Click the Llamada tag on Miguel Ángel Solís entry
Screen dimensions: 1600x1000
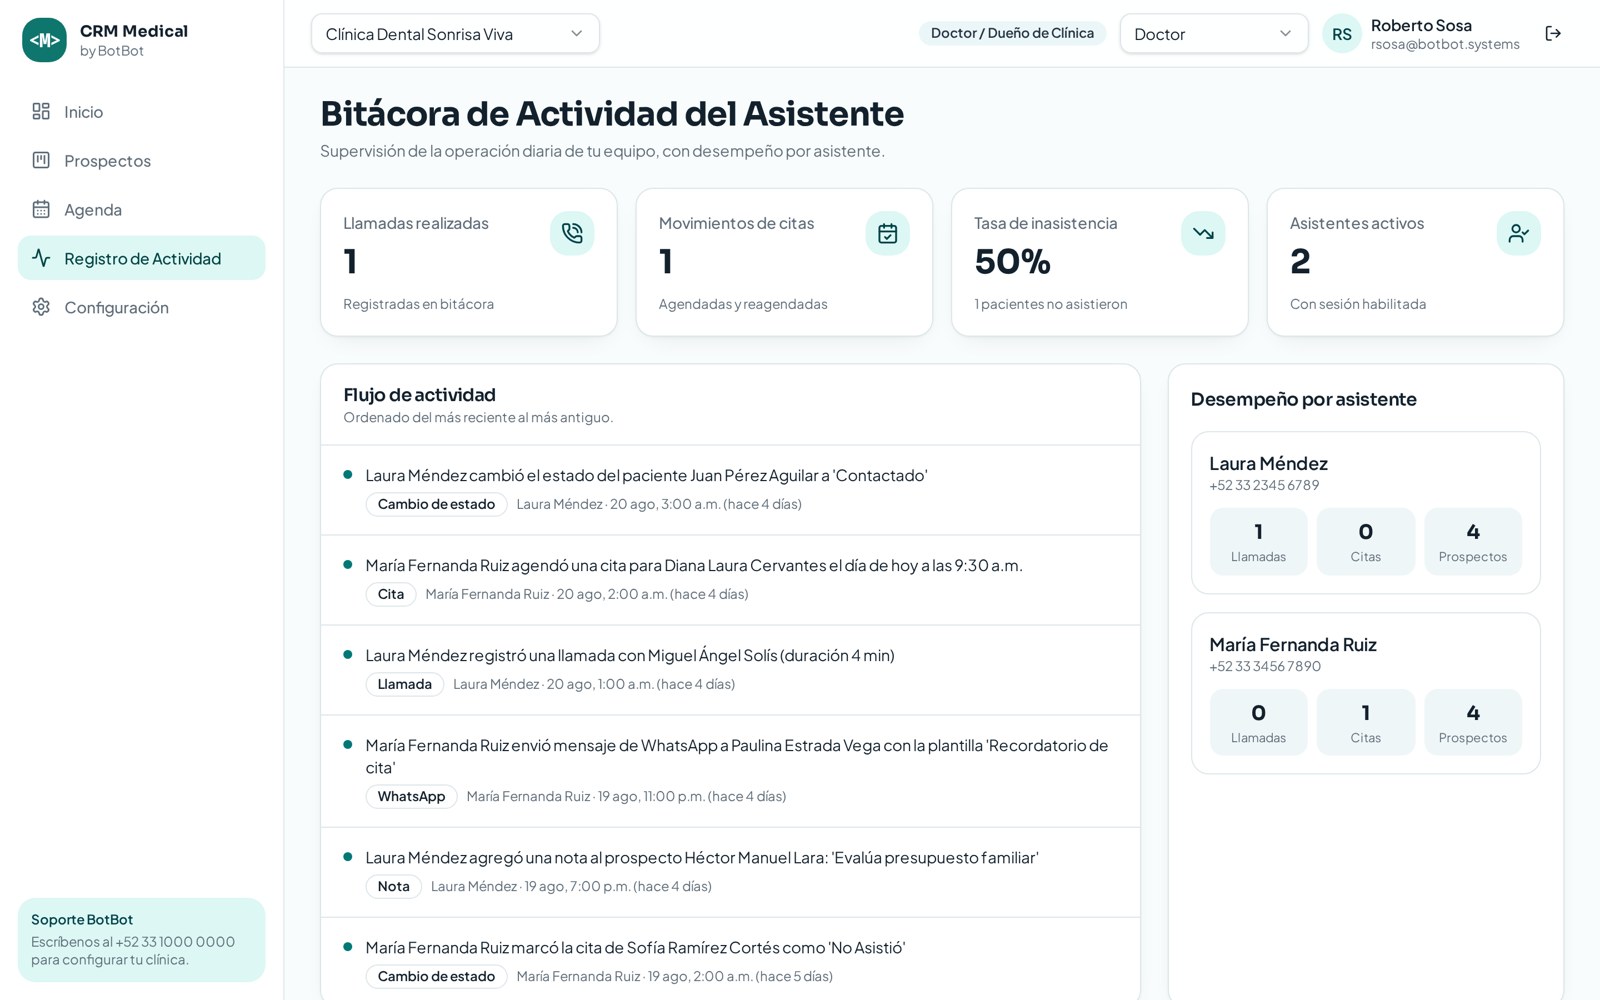coord(404,684)
